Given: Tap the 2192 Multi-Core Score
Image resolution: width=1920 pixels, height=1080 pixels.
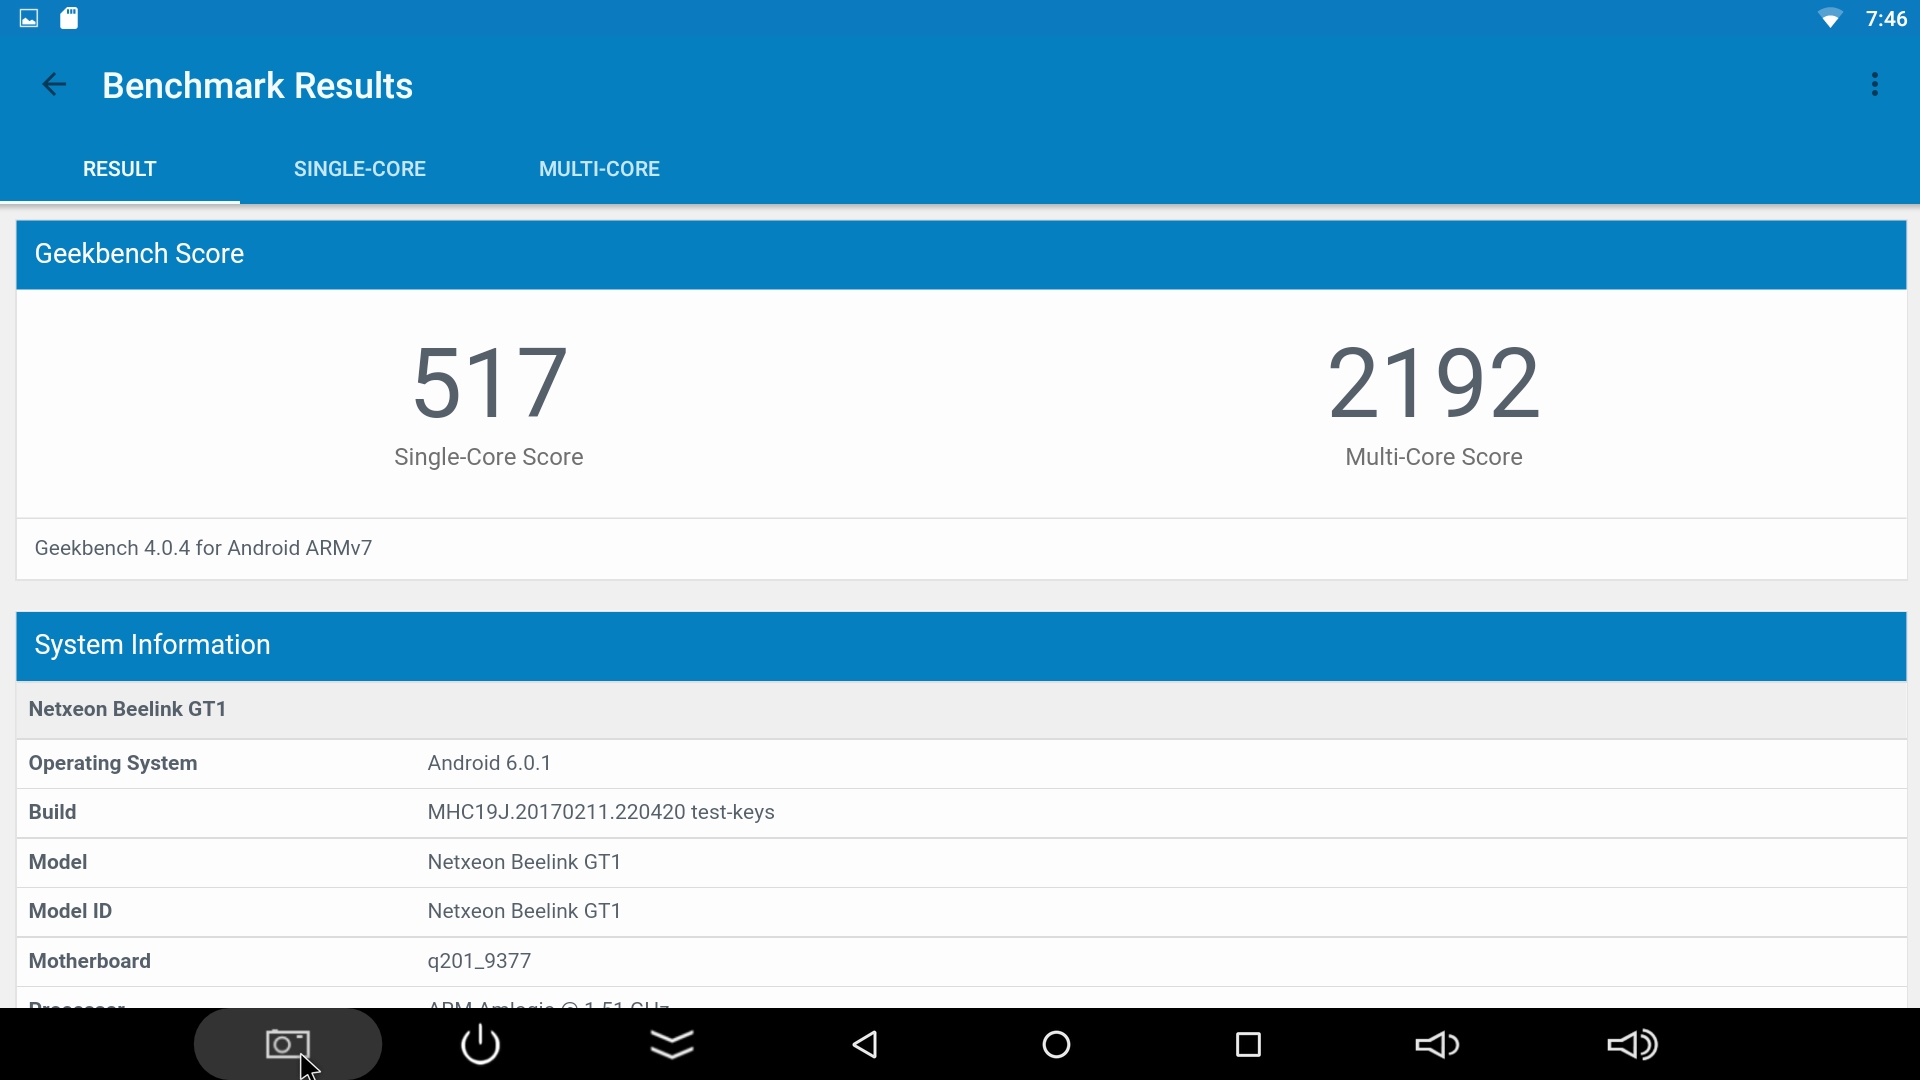Looking at the screenshot, I should click(1433, 383).
